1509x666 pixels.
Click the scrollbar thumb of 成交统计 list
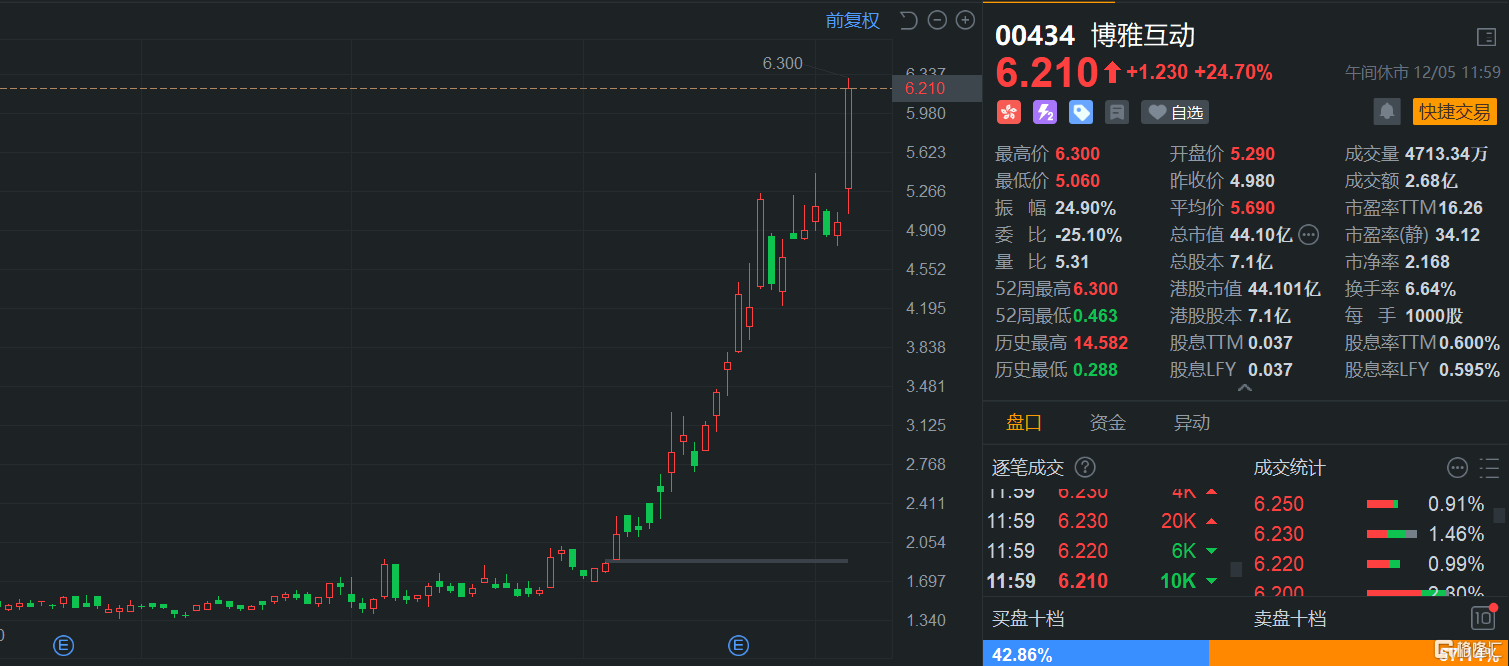tap(1498, 515)
